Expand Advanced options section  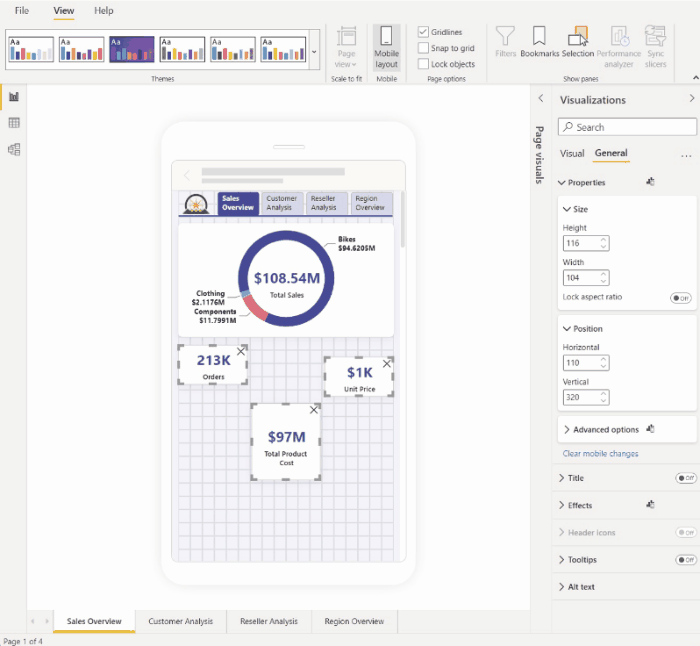pos(567,429)
